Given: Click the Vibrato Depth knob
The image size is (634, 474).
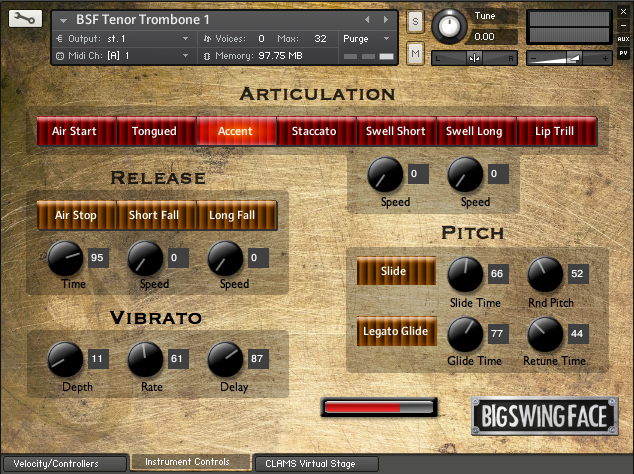Looking at the screenshot, I should click(65, 359).
